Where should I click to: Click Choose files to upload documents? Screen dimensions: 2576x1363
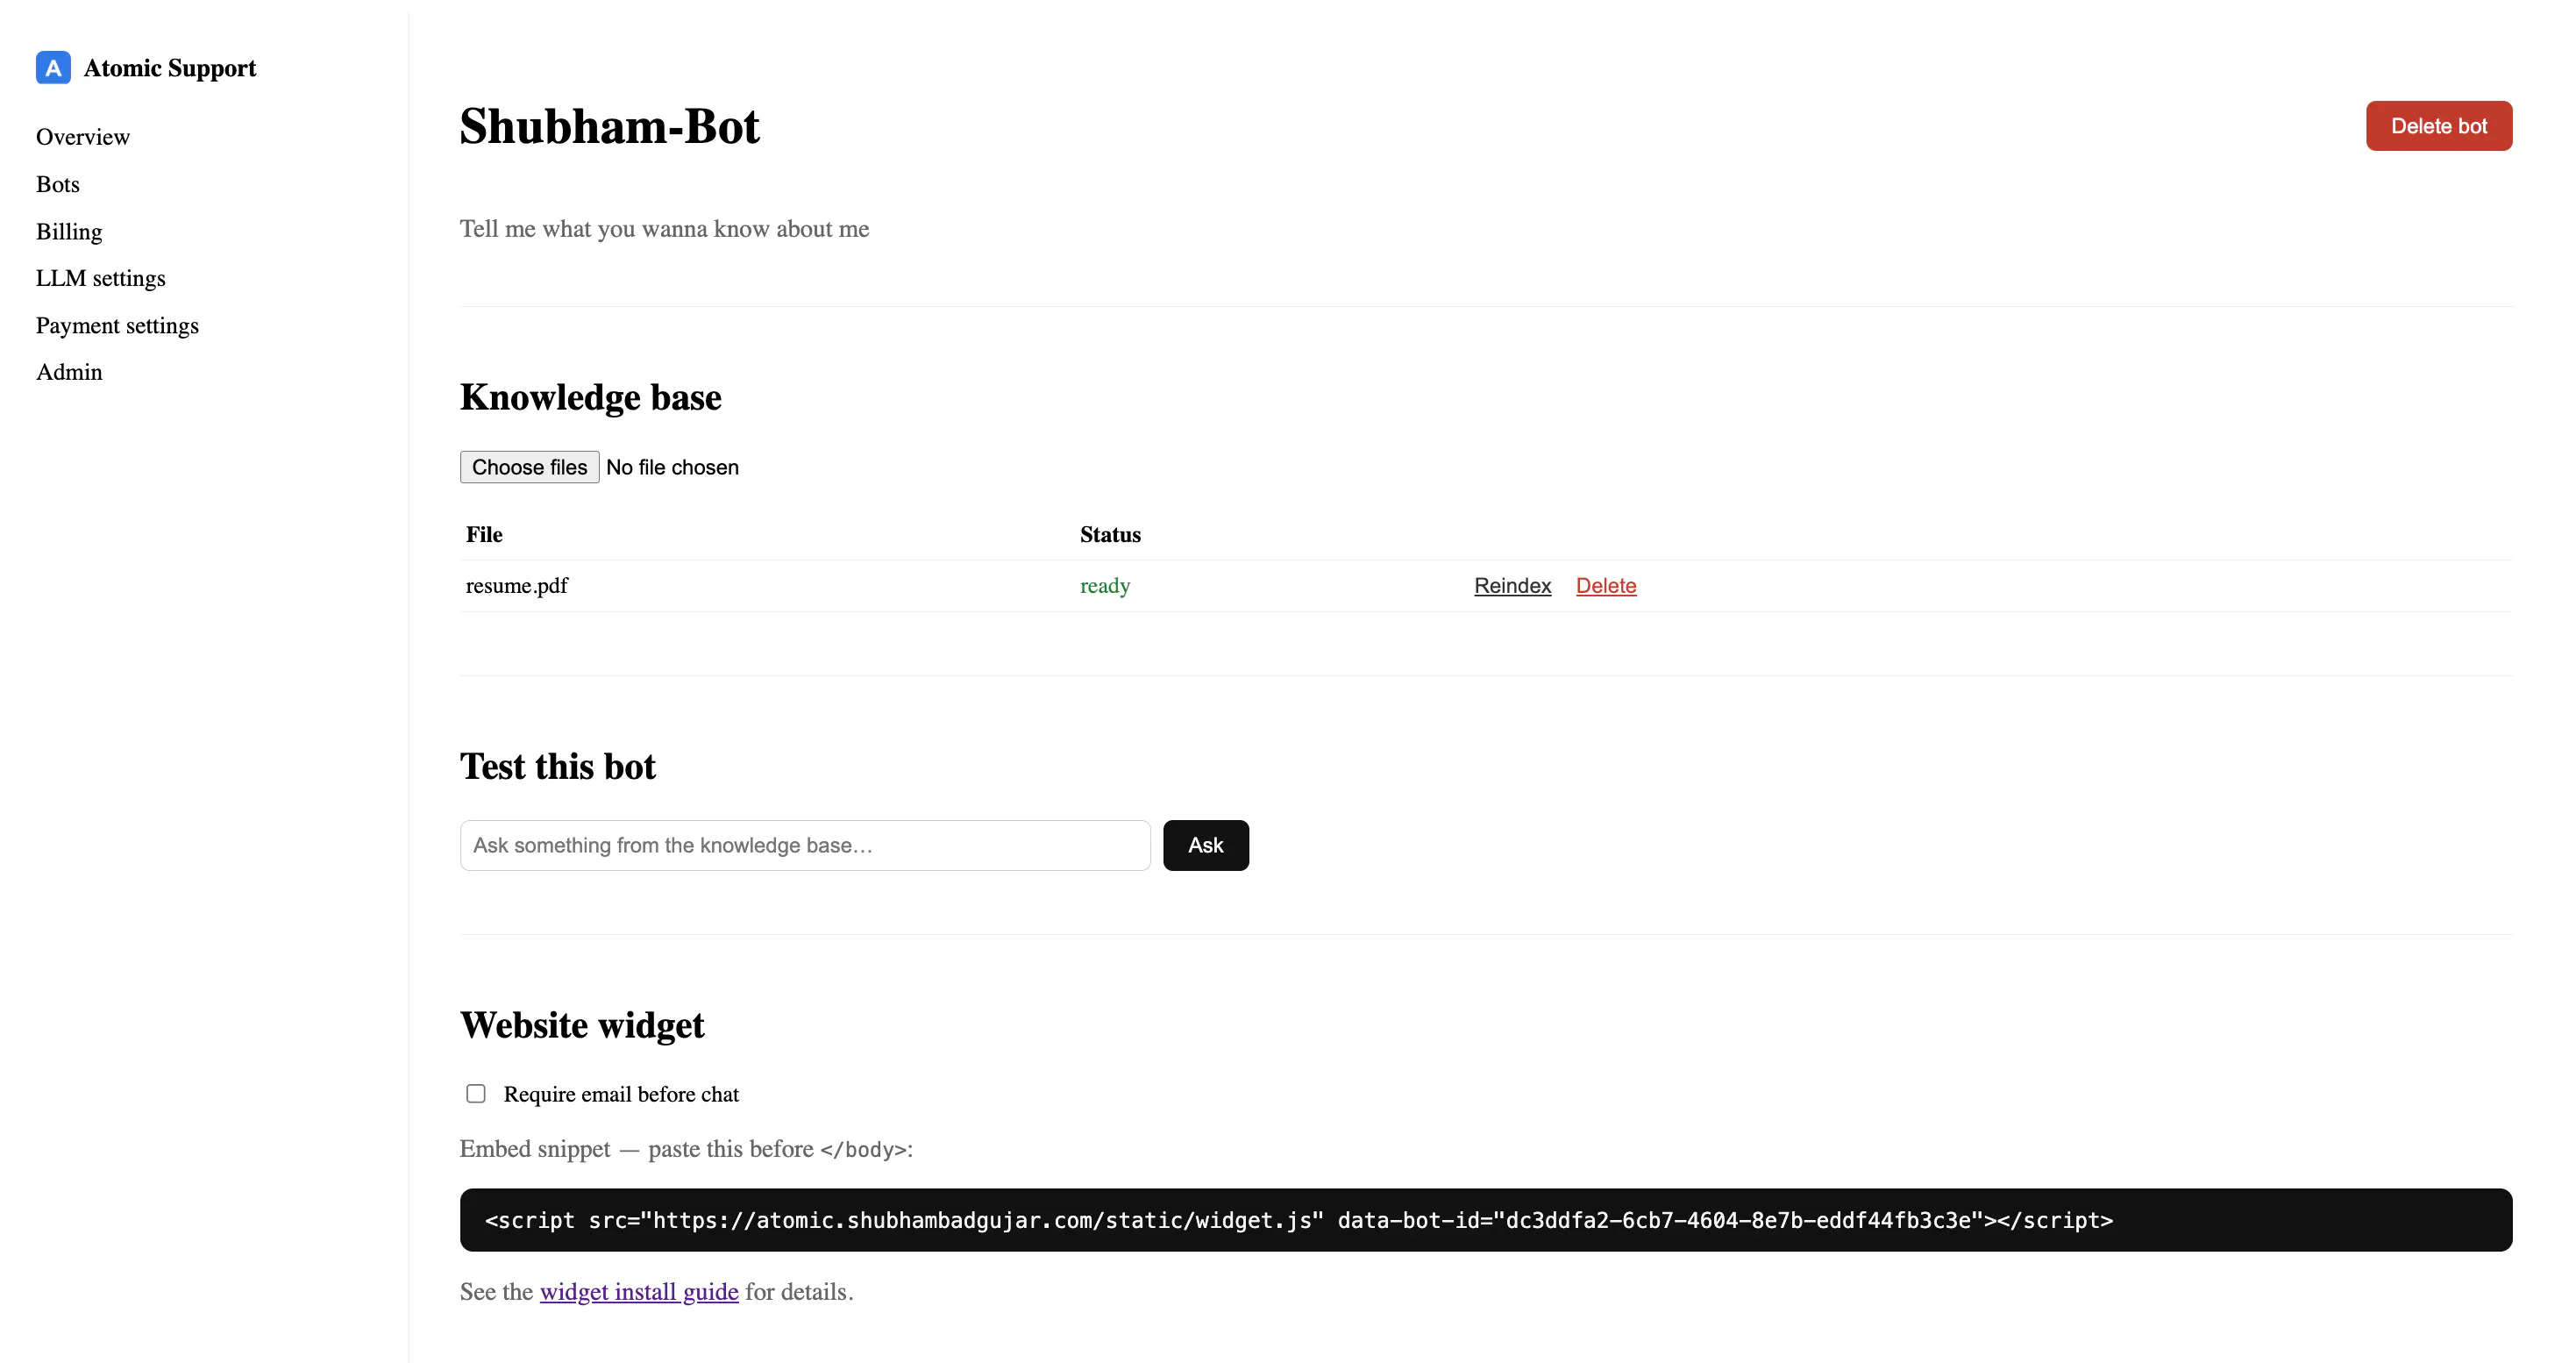click(529, 467)
